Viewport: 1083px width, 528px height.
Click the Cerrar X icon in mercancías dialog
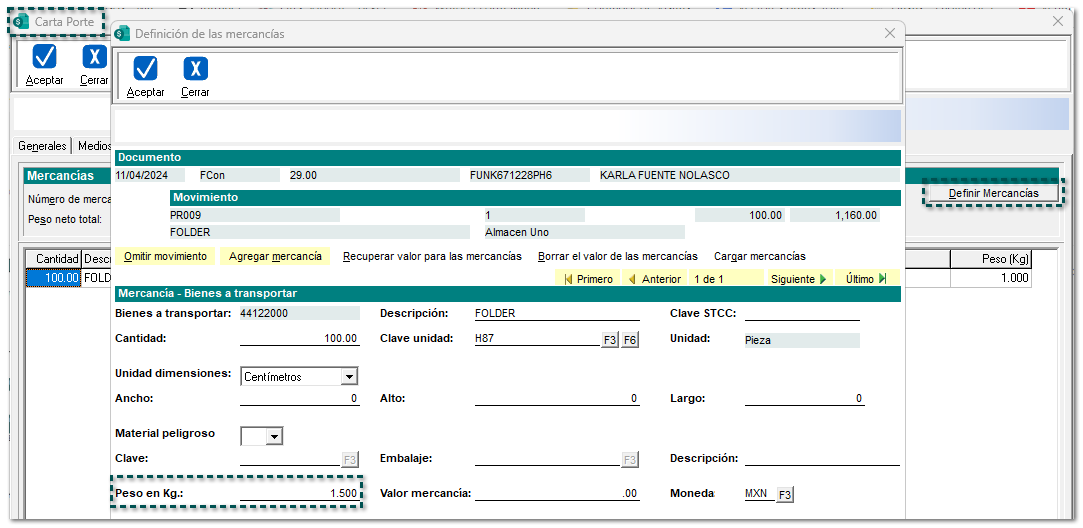(x=195, y=69)
